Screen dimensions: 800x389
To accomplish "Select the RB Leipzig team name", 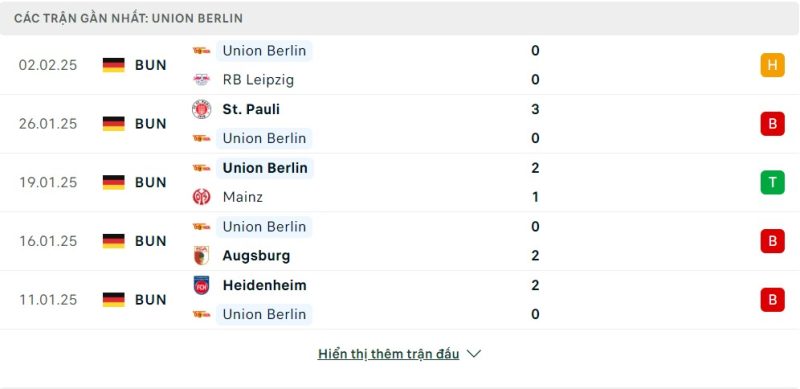I will (258, 80).
